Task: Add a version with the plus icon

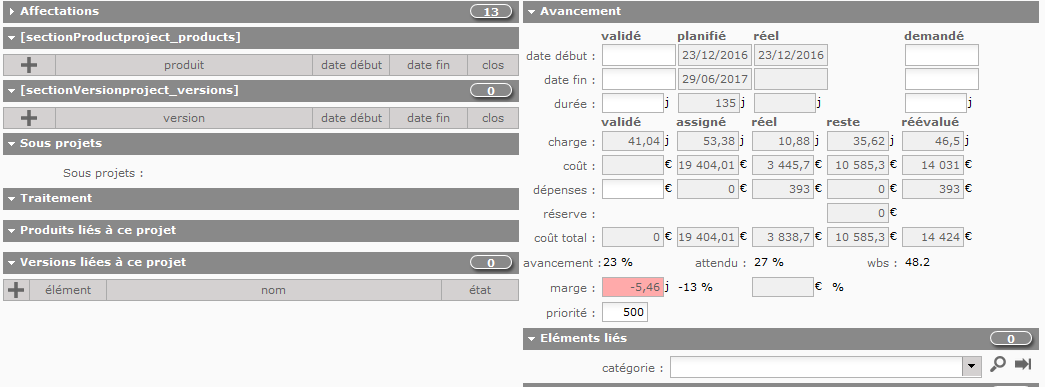Action: (29, 118)
